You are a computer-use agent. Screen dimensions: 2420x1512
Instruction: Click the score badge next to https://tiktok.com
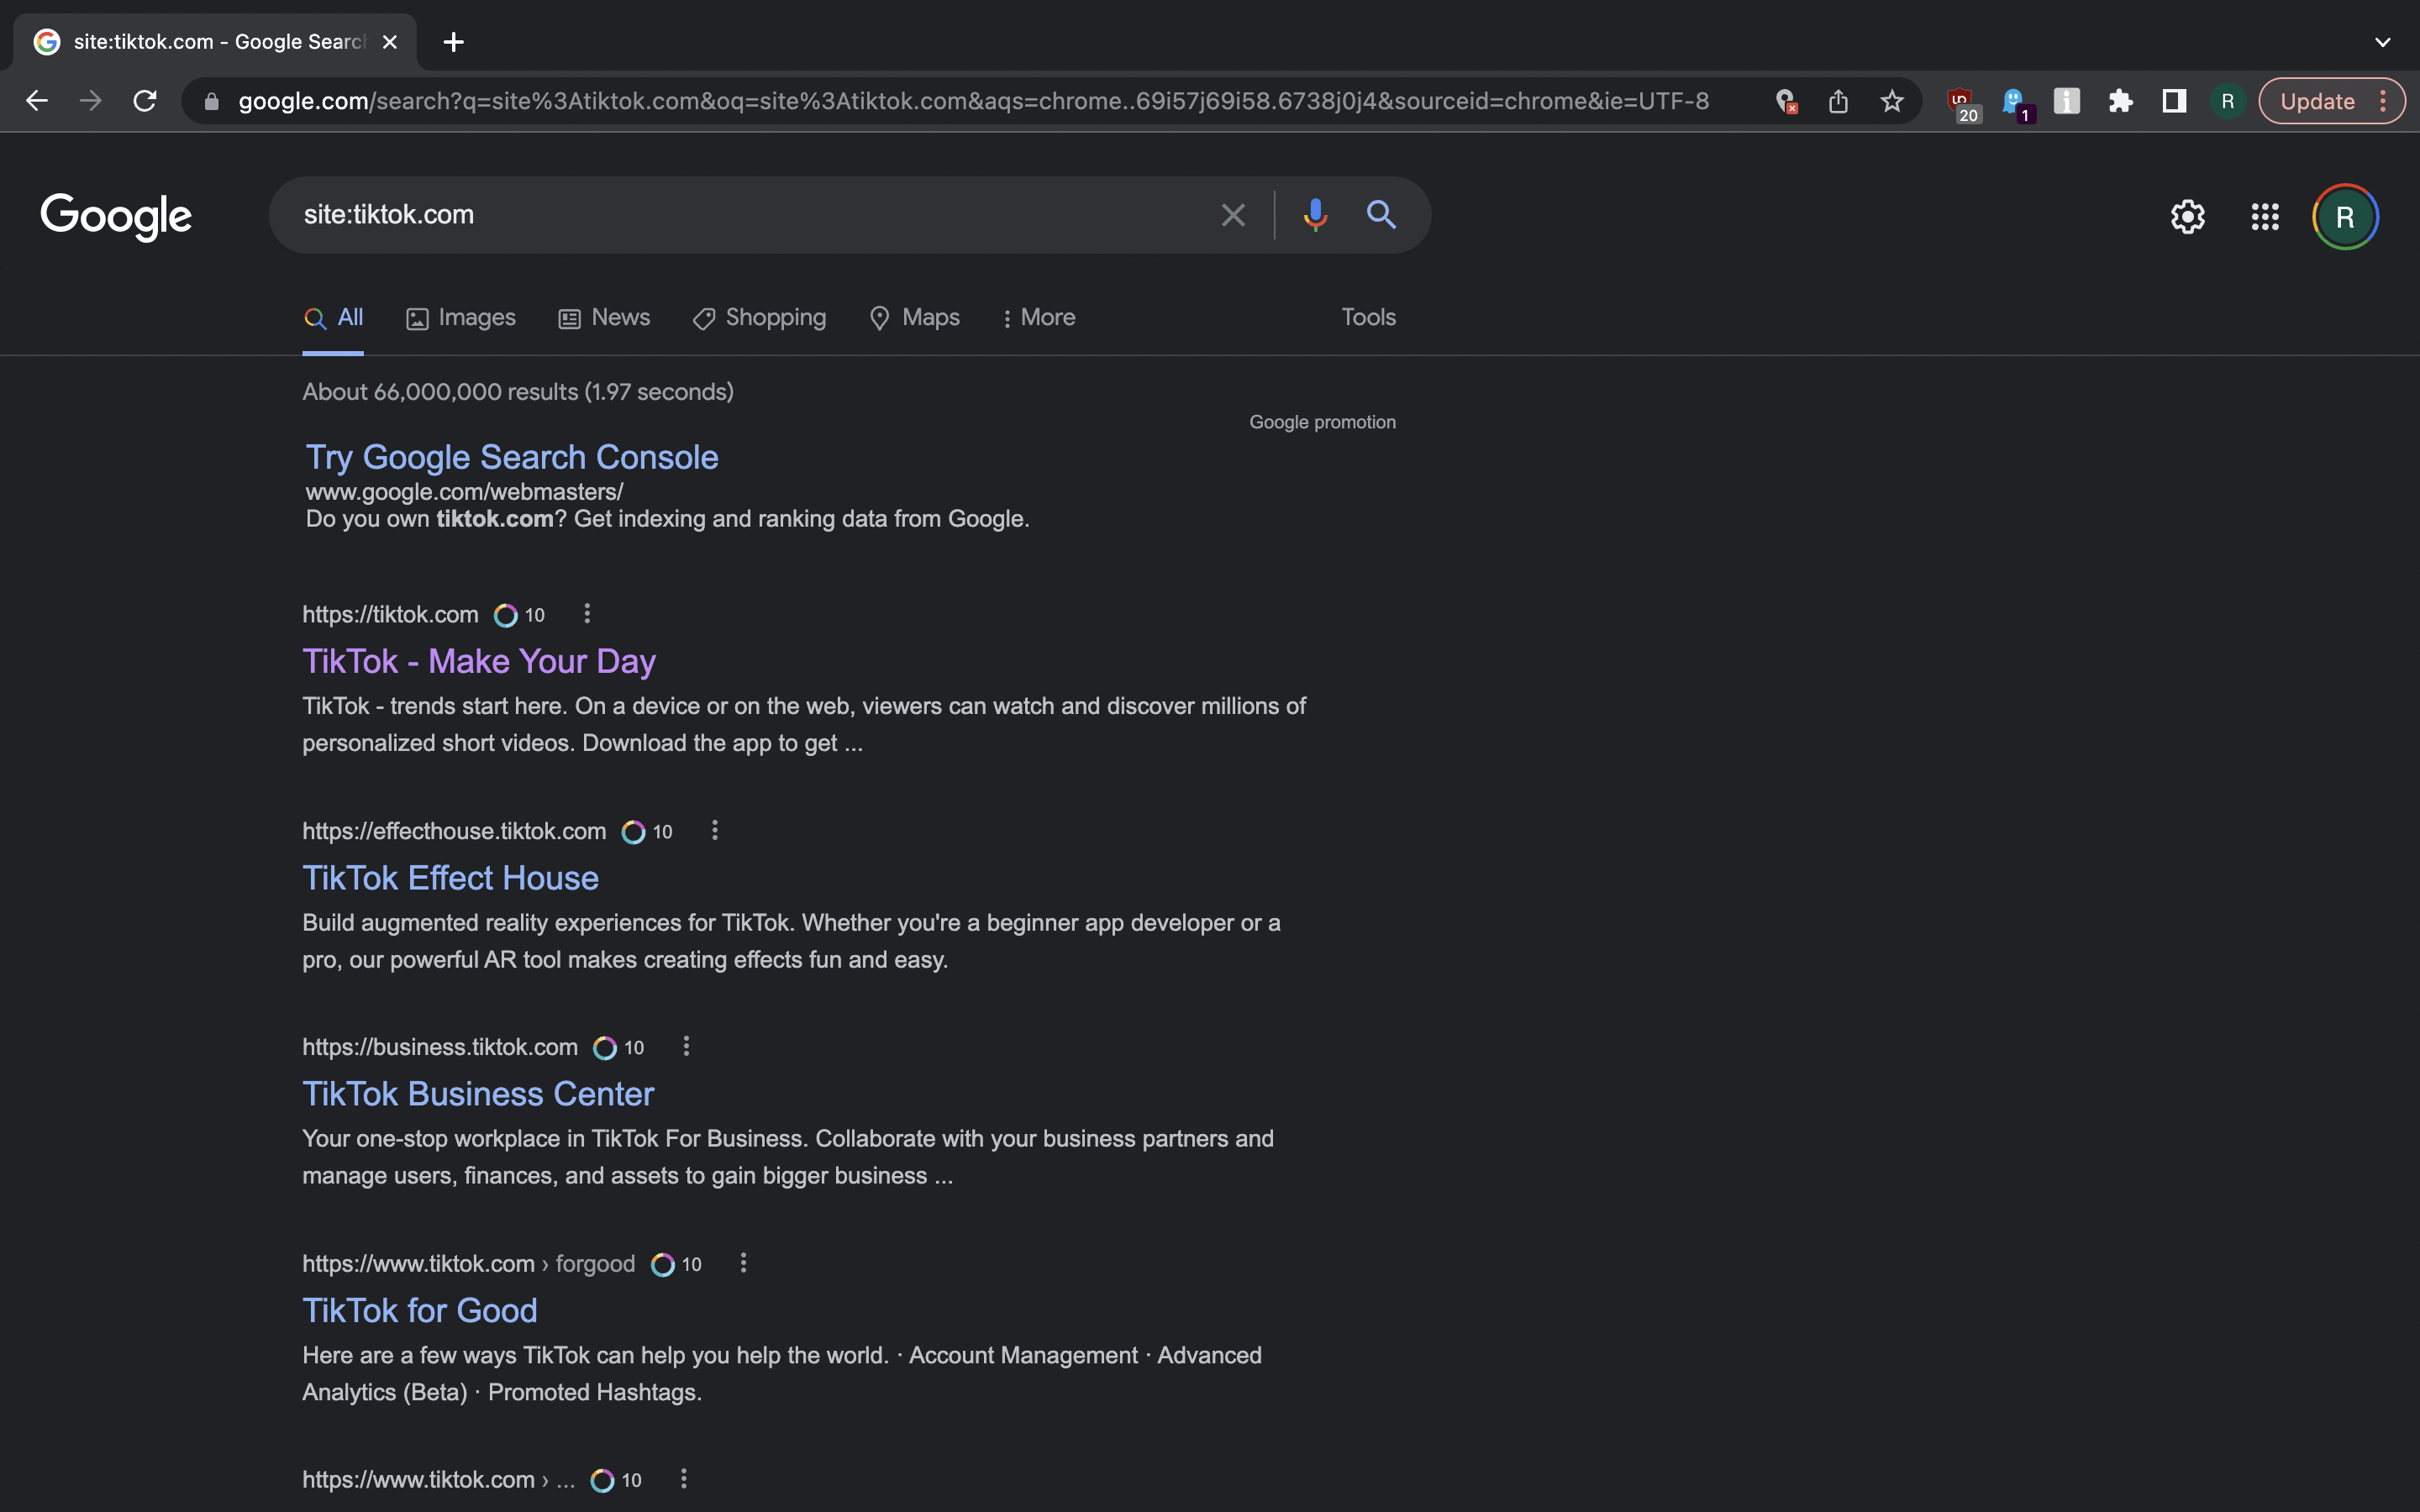[520, 615]
